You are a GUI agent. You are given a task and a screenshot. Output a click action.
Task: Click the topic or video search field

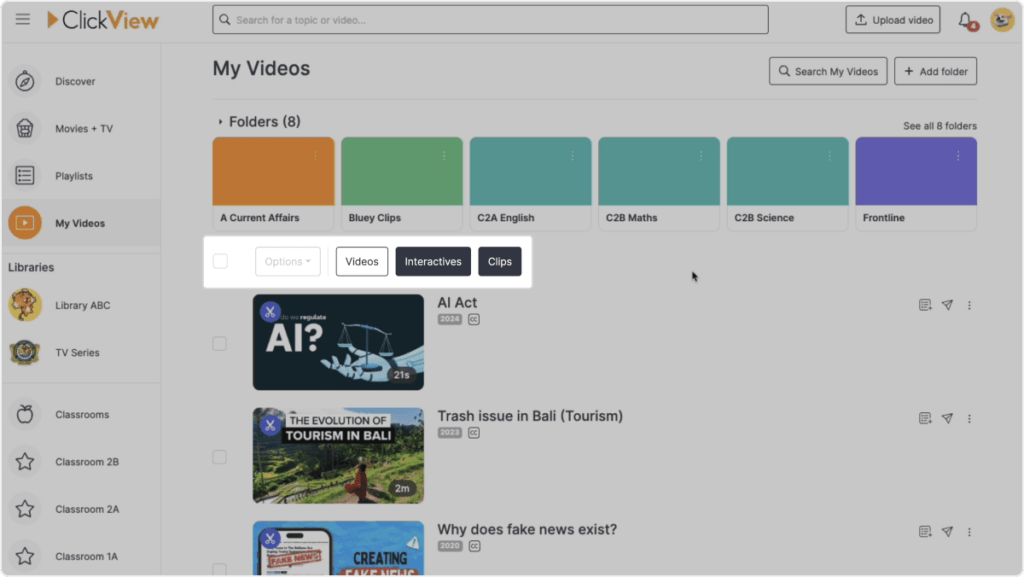pyautogui.click(x=490, y=20)
